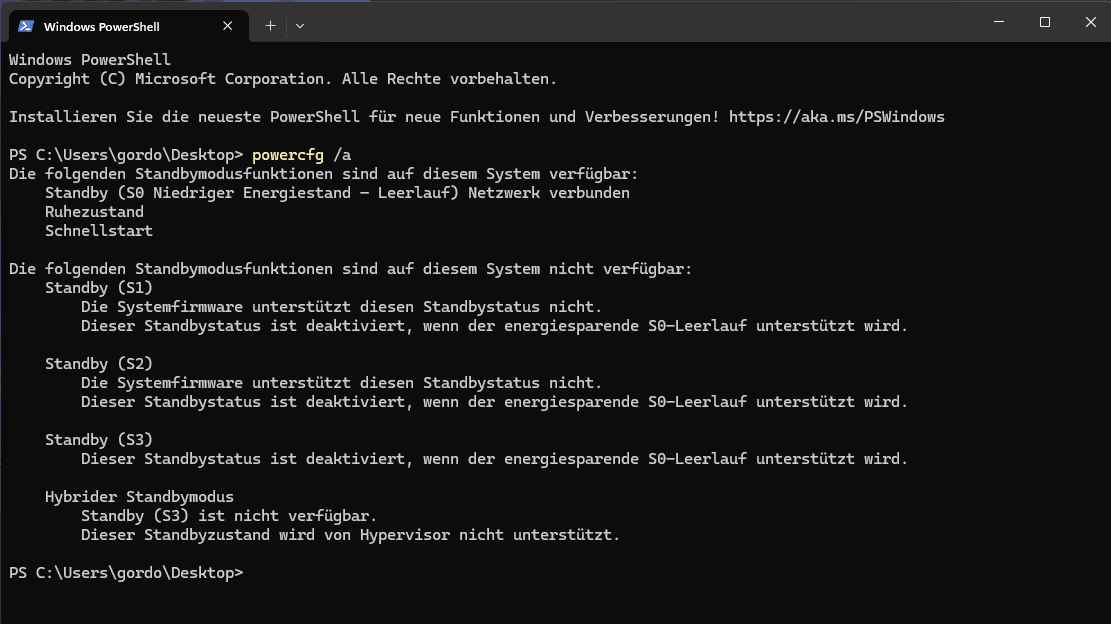1111x624 pixels.
Task: Maximize the terminal window
Action: 1045,22
